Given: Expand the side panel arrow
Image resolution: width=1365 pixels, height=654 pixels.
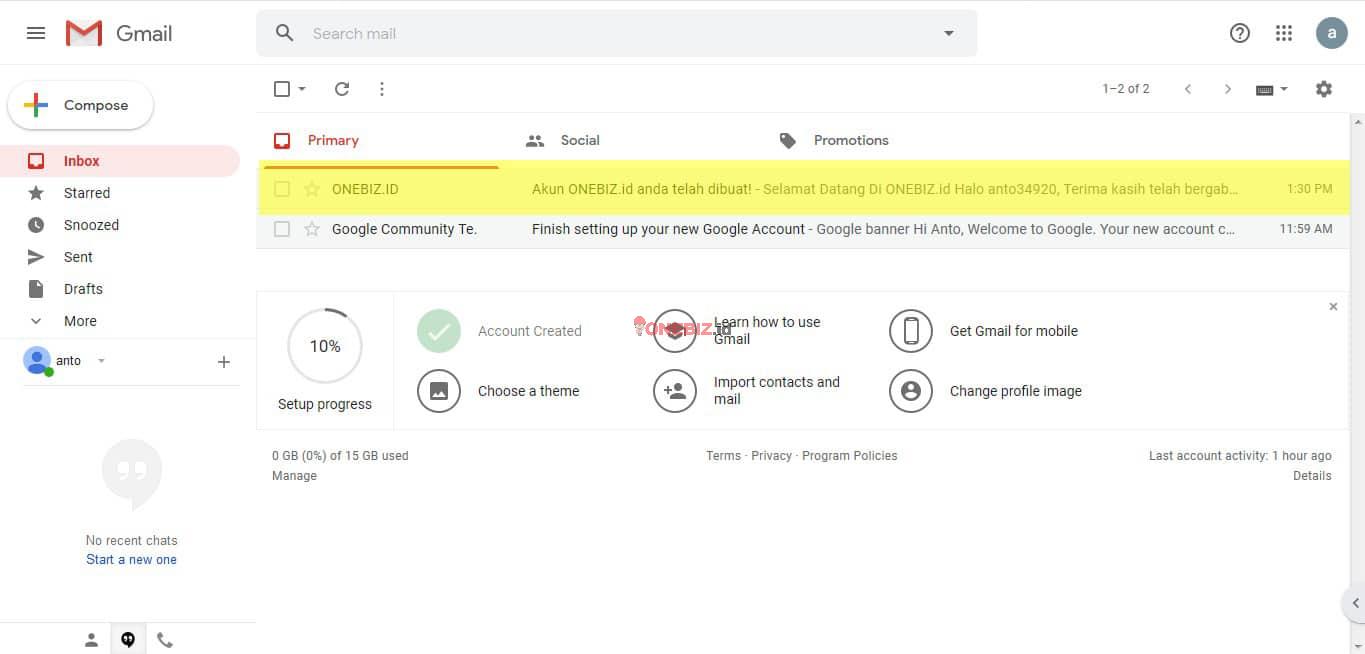Looking at the screenshot, I should (x=1355, y=603).
